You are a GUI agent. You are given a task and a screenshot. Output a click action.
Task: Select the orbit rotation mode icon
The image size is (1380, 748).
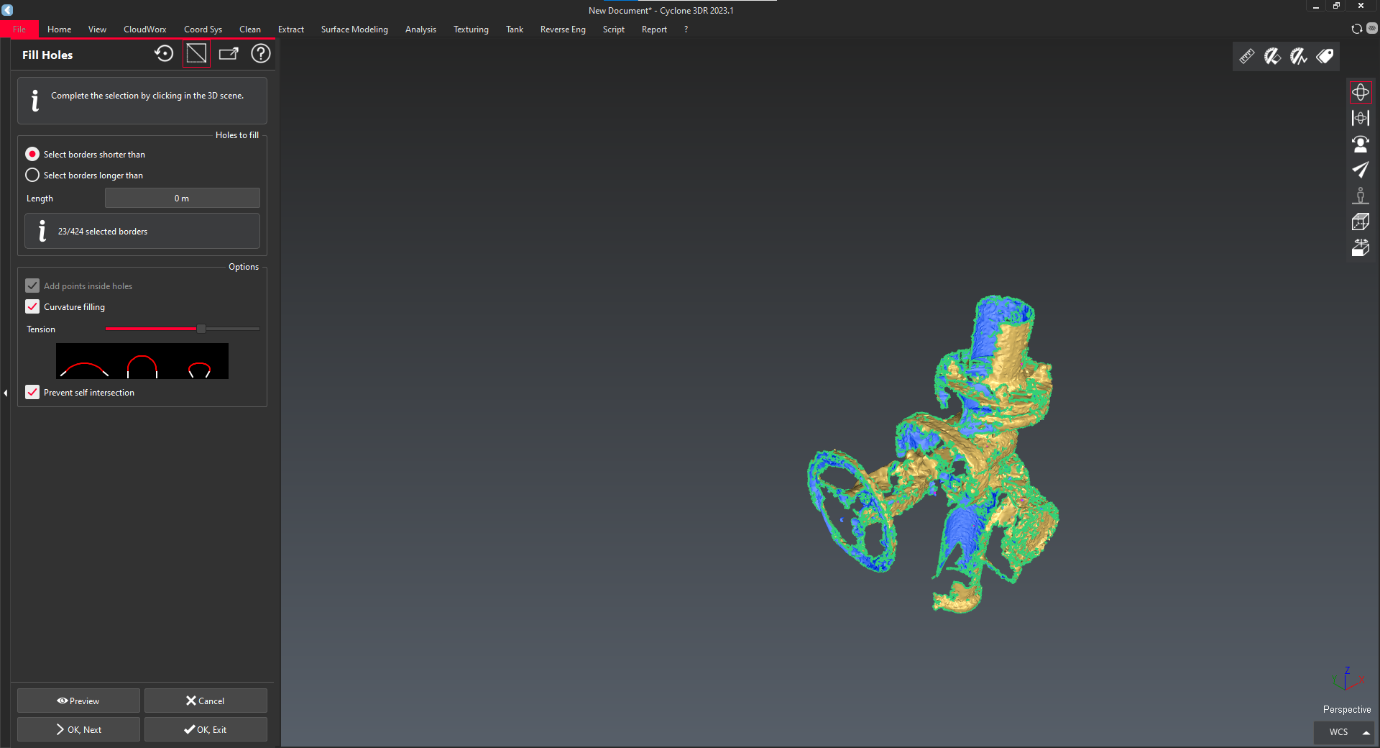[x=1360, y=92]
